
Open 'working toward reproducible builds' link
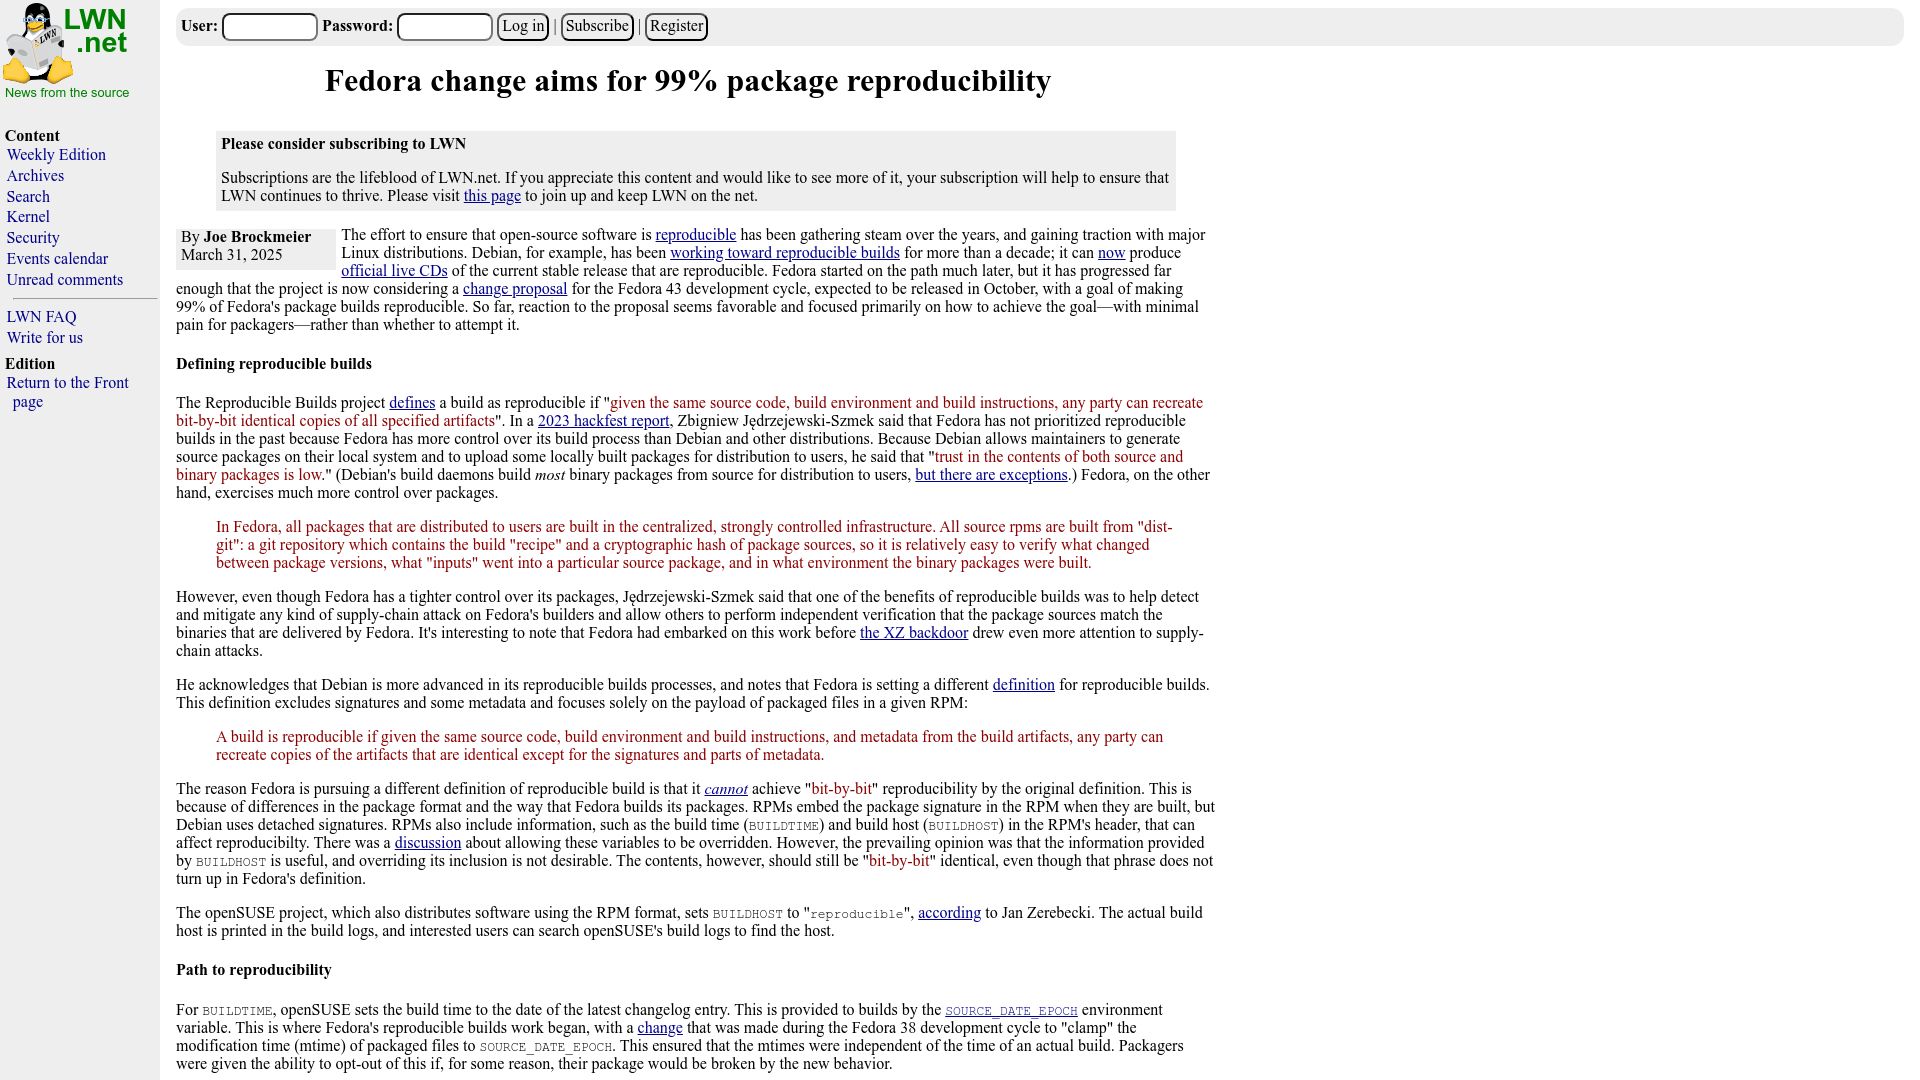pos(785,253)
